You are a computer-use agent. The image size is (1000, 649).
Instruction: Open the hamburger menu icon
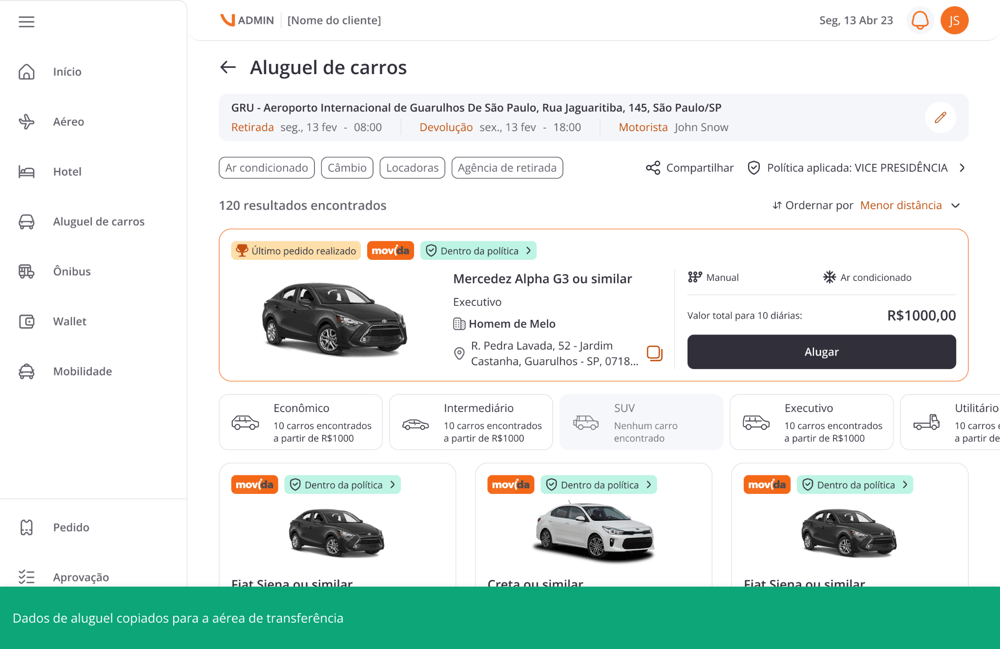tap(26, 22)
